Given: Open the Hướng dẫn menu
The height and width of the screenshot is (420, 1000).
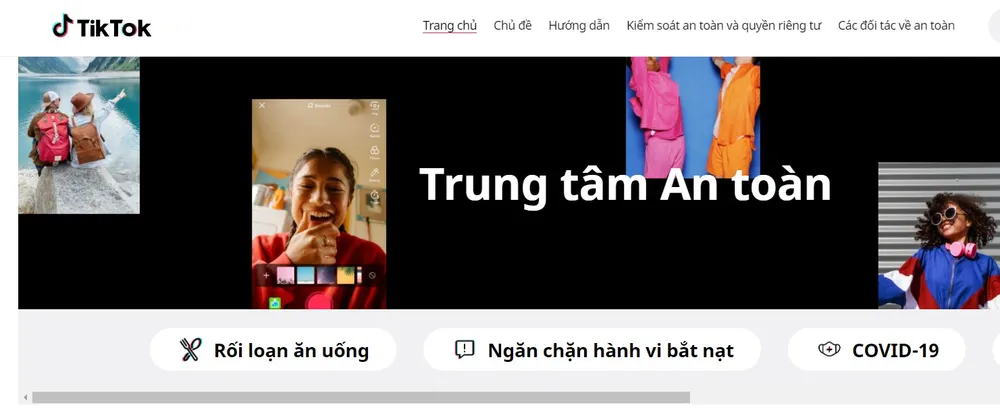Looking at the screenshot, I should coord(579,26).
